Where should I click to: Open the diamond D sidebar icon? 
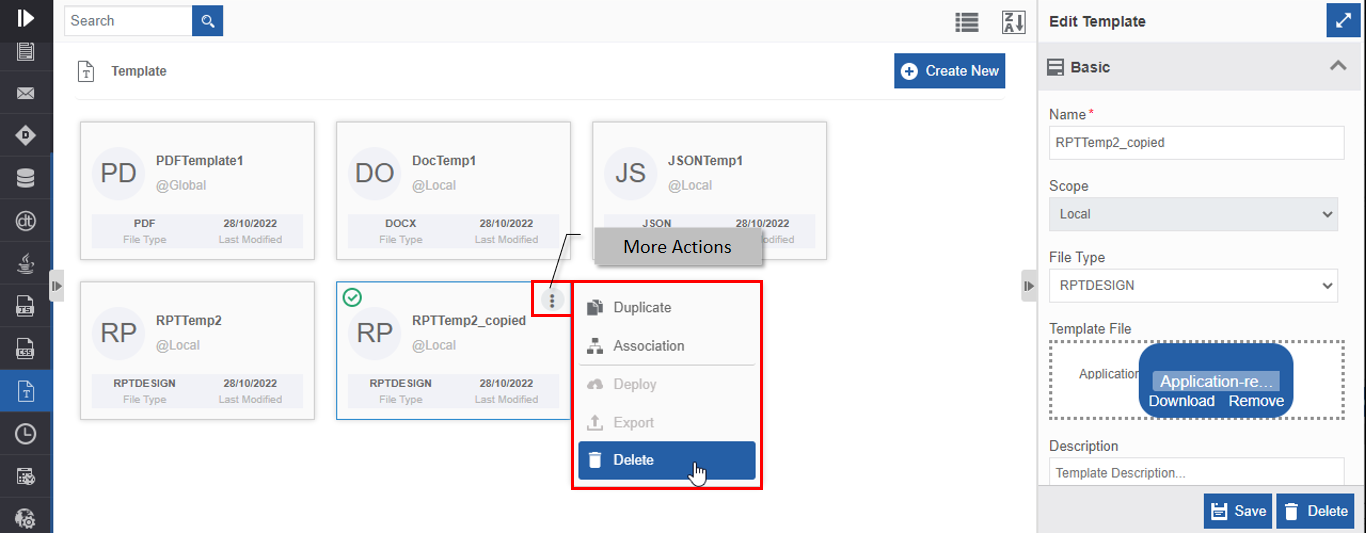[26, 135]
